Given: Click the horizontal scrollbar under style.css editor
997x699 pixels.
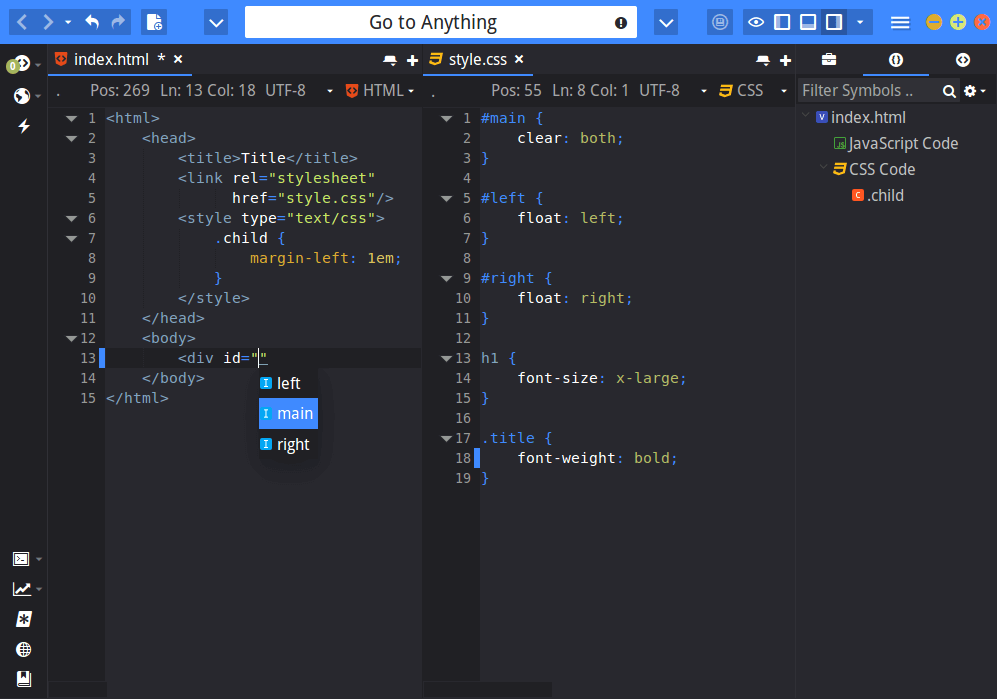Looking at the screenshot, I should point(488,689).
